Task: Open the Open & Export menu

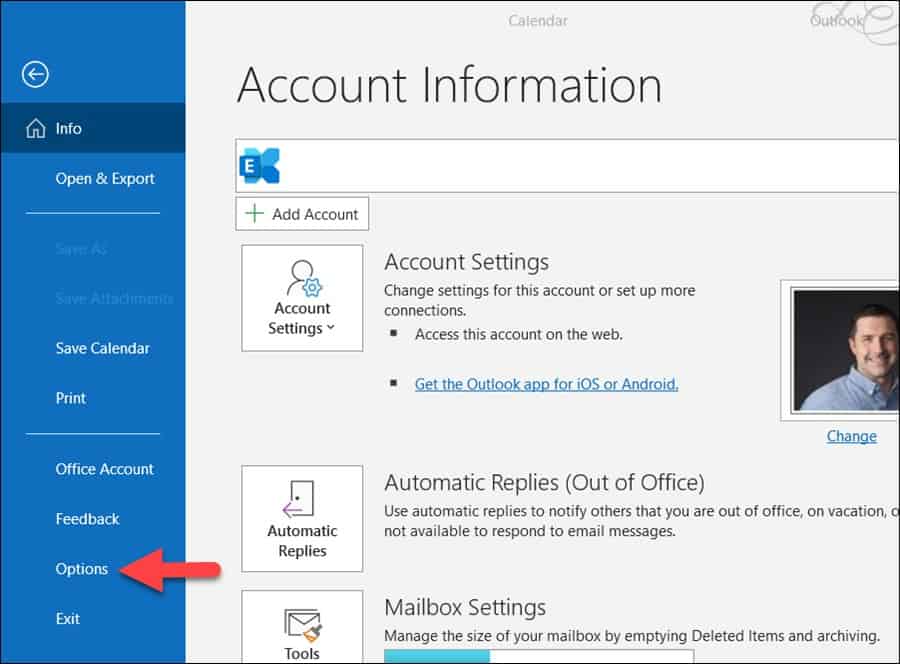Action: pos(105,178)
